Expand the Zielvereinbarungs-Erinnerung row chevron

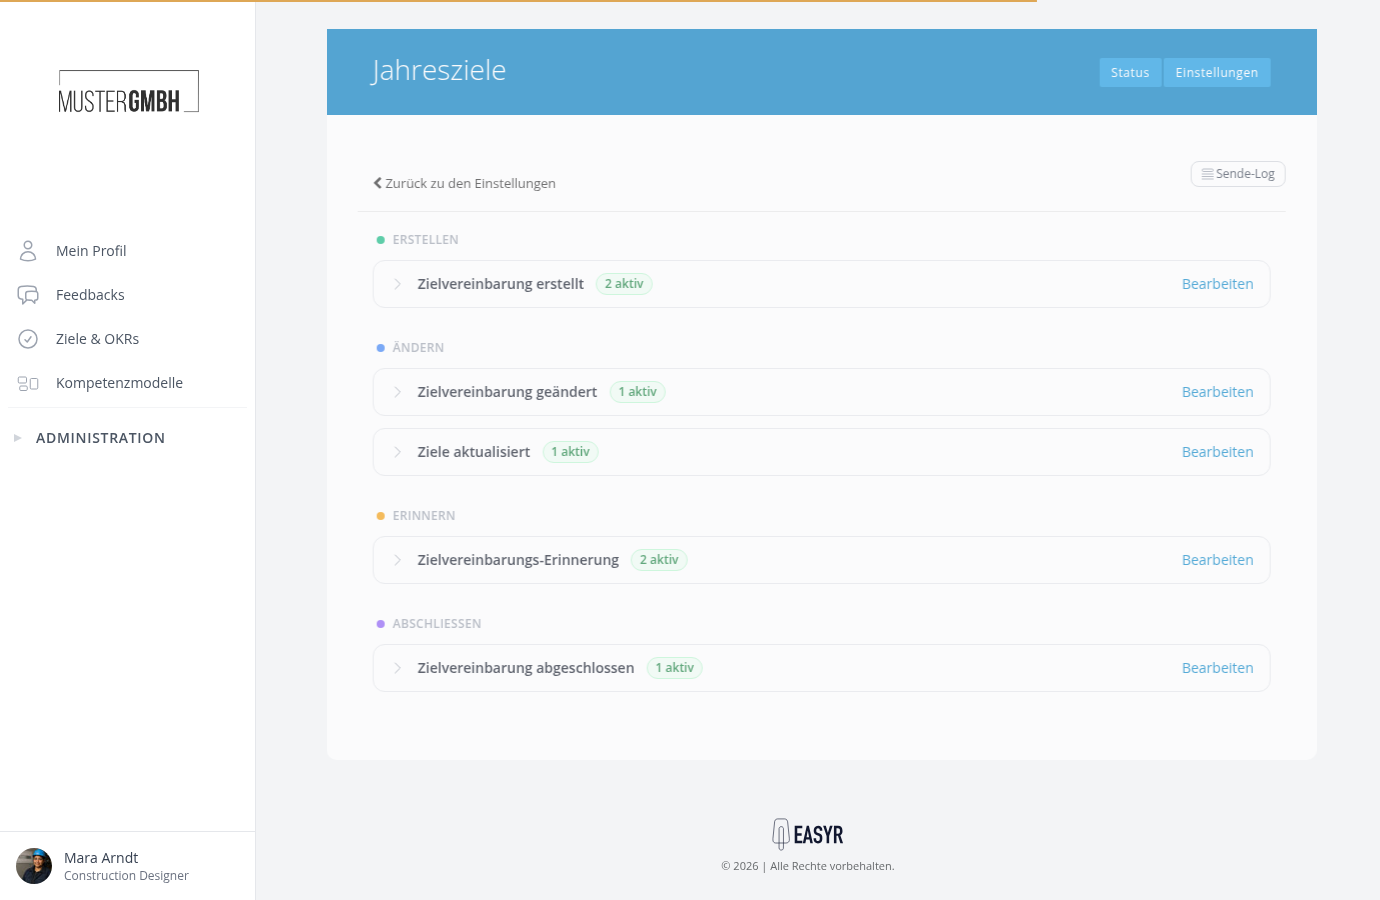[397, 560]
